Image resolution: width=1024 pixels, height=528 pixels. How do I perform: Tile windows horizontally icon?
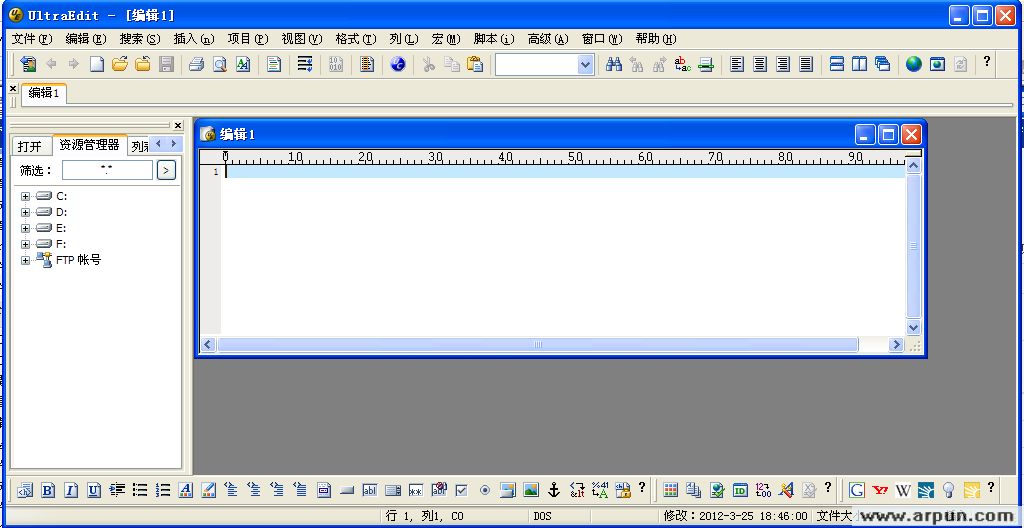837,64
